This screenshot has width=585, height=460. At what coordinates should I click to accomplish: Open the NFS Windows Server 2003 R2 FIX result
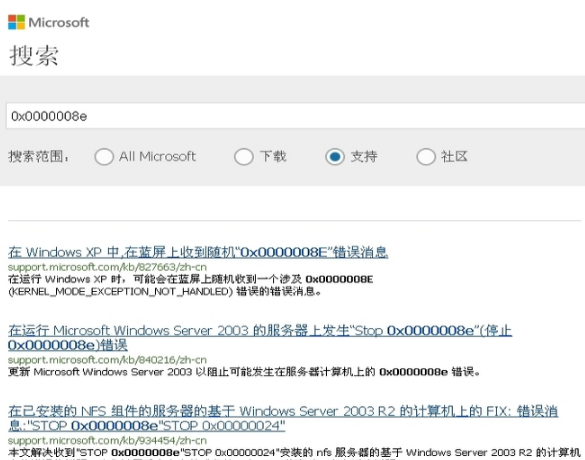(283, 418)
